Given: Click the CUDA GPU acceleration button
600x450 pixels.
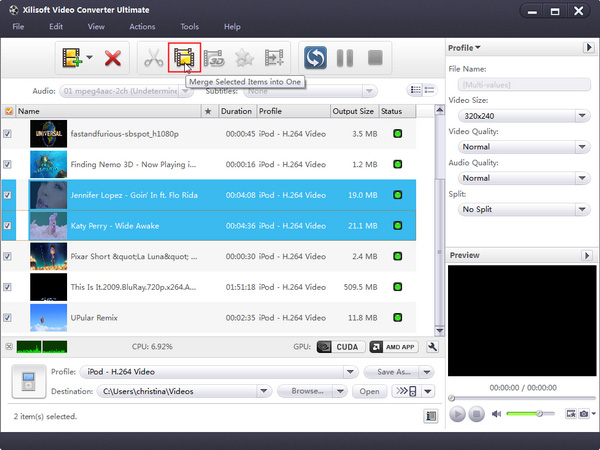Looking at the screenshot, I should [338, 347].
